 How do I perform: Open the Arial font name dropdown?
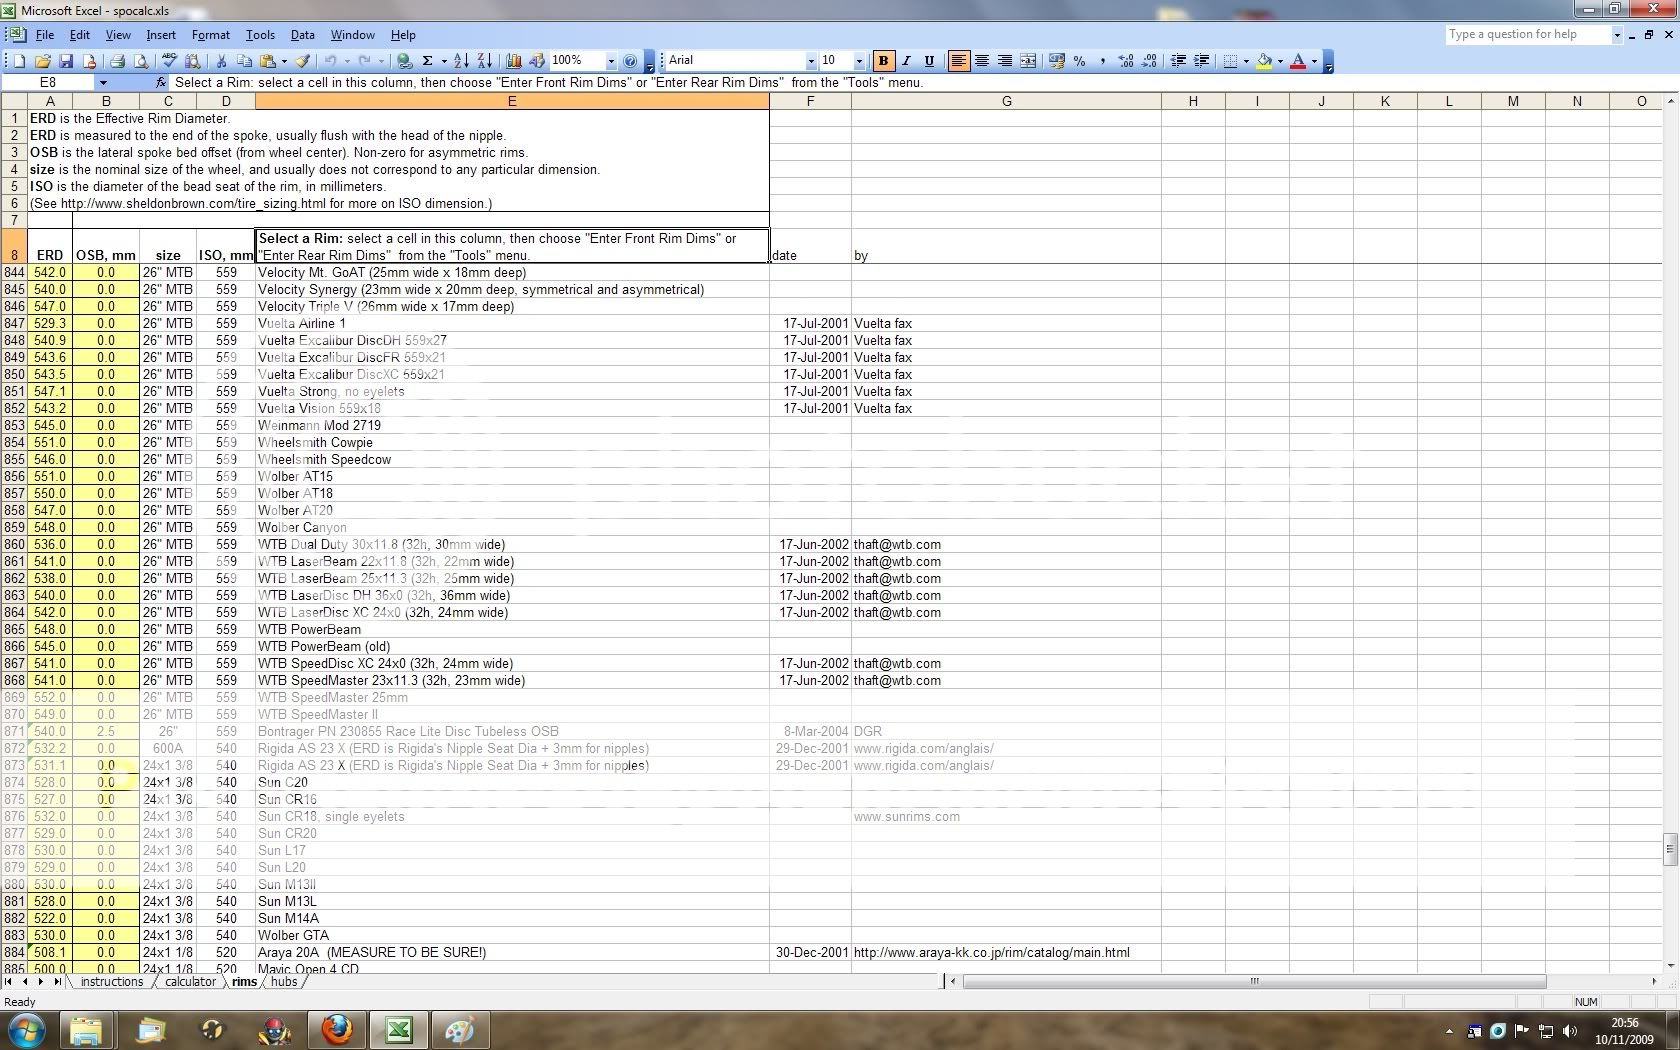click(x=811, y=61)
